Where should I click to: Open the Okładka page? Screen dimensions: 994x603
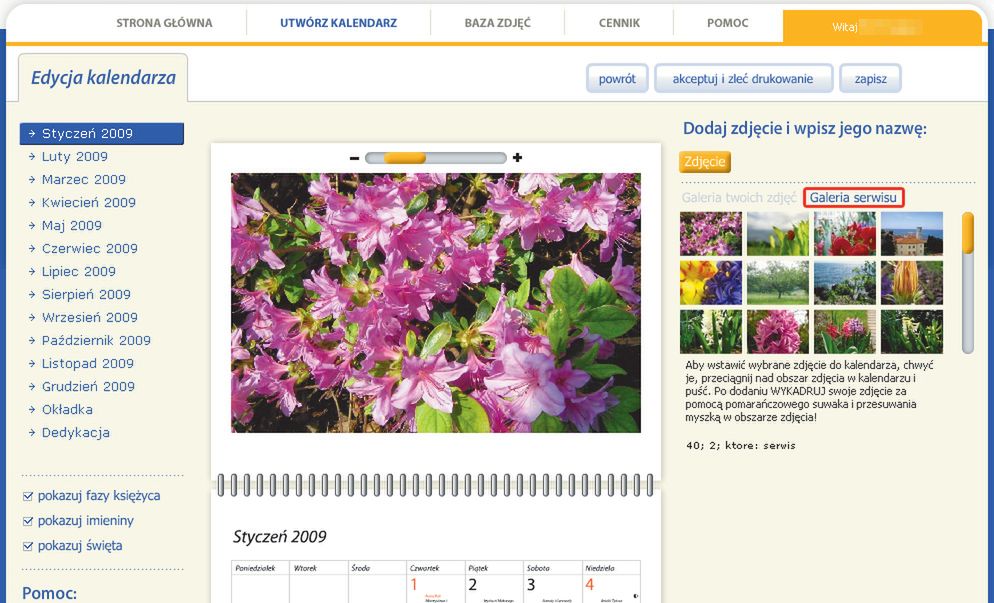click(67, 410)
